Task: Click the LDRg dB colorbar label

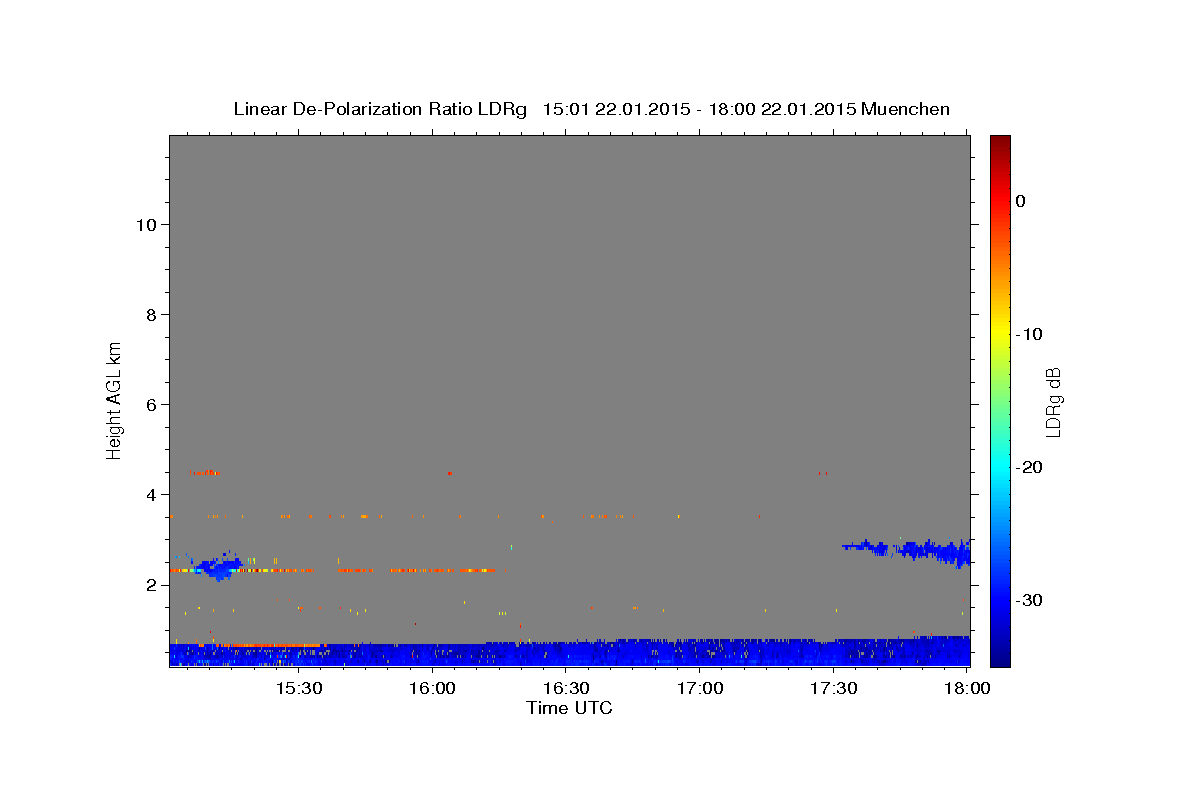Action: (x=1052, y=401)
